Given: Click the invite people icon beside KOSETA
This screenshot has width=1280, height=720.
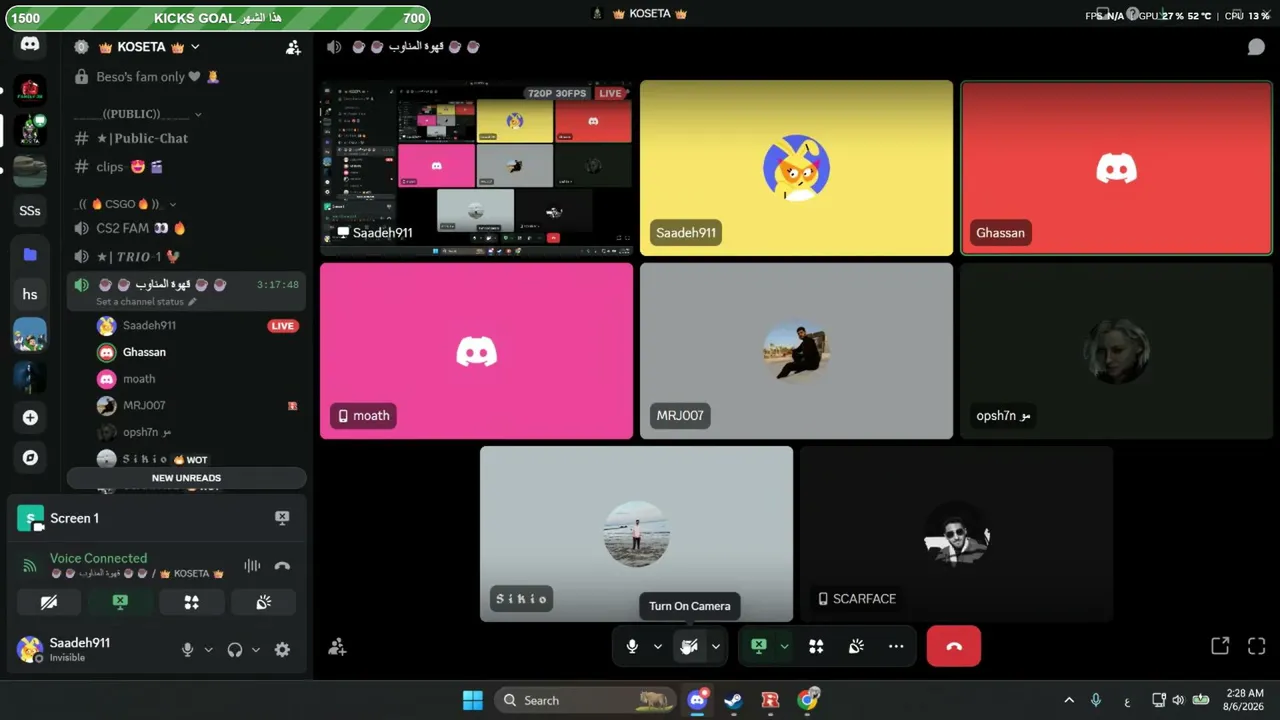Looking at the screenshot, I should pyautogui.click(x=293, y=47).
